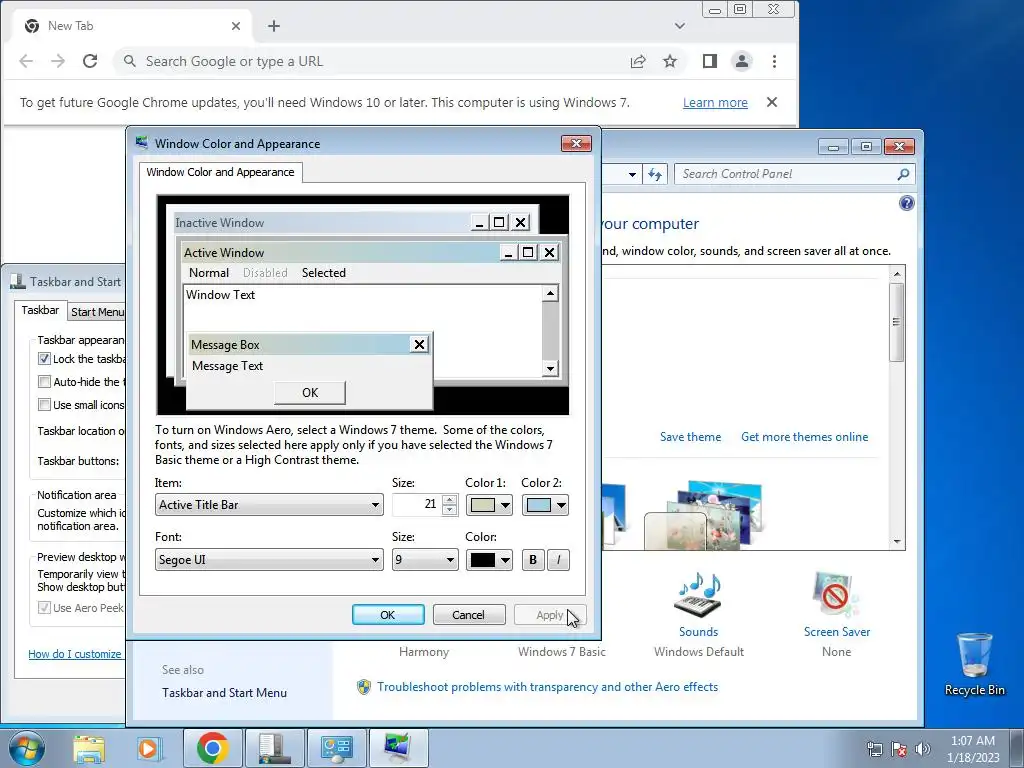The height and width of the screenshot is (768, 1024).
Task: Open the Color 2 picker dropdown
Action: (545, 505)
